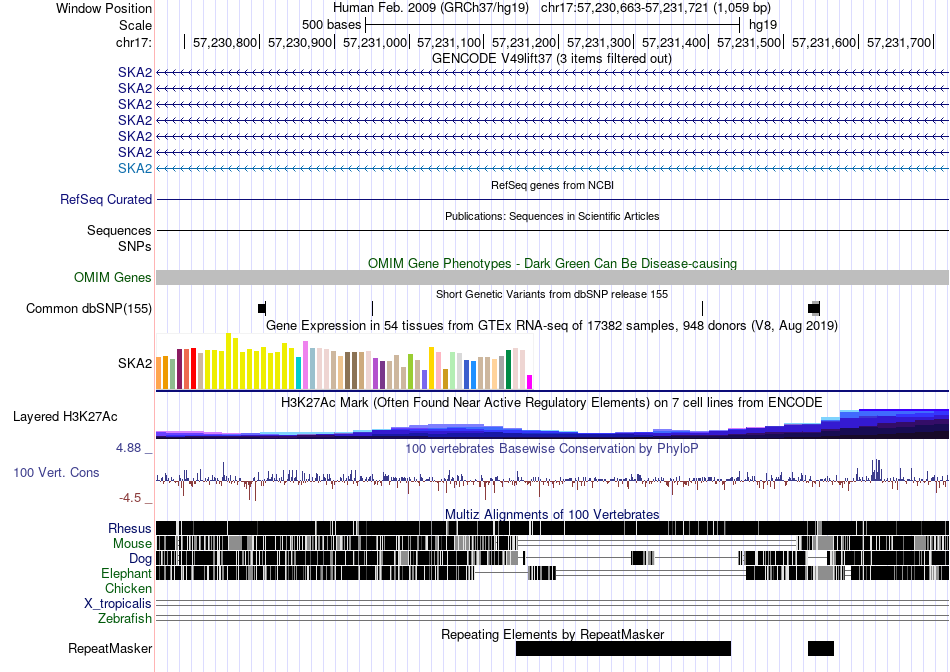This screenshot has height=672, width=950.
Task: Click the light-blue SKA2 transcript label
Action: click(x=135, y=168)
